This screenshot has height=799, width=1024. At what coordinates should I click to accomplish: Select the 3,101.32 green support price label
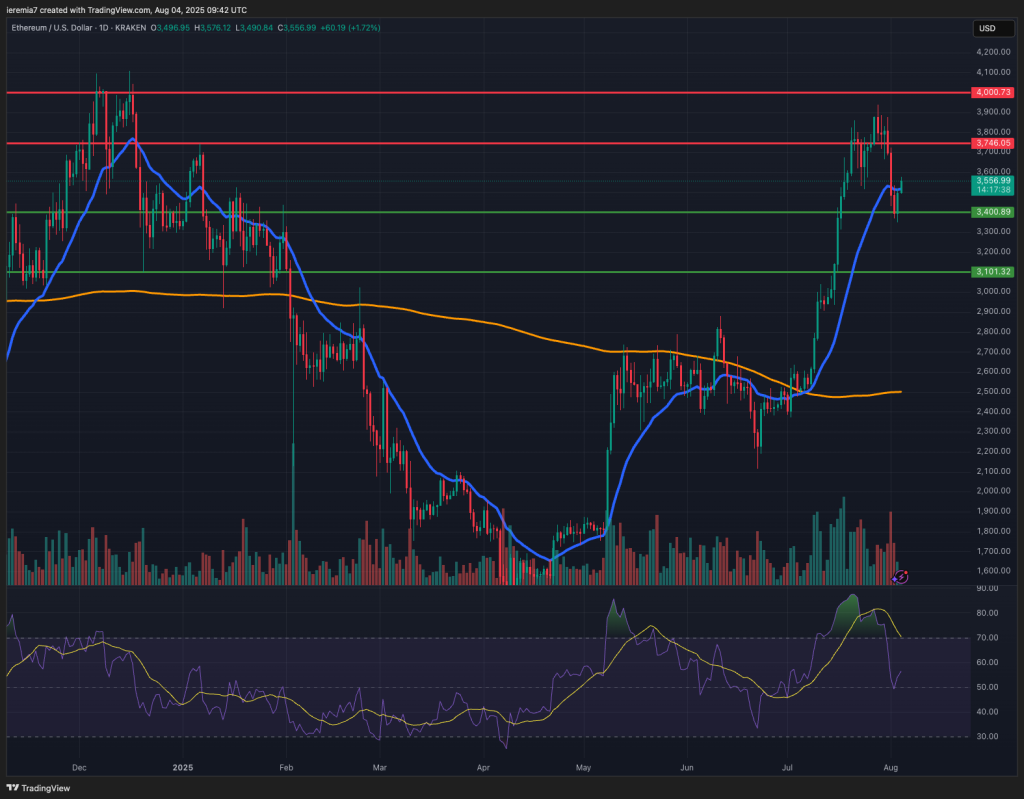click(993, 272)
